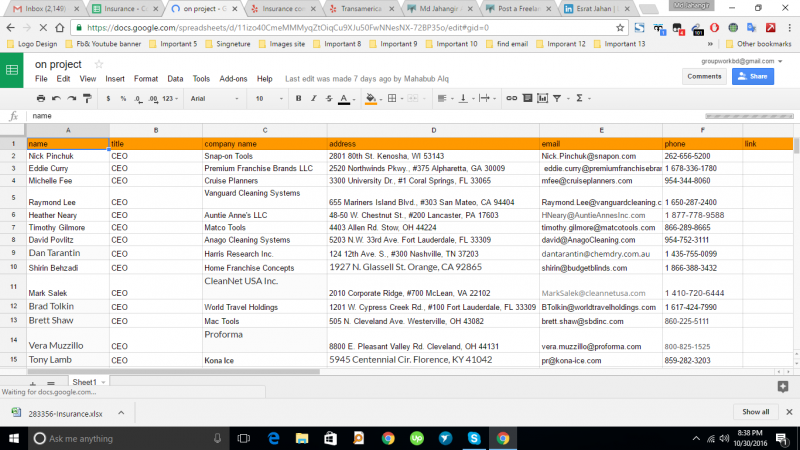Open the 123 number format dropdown

tap(170, 98)
